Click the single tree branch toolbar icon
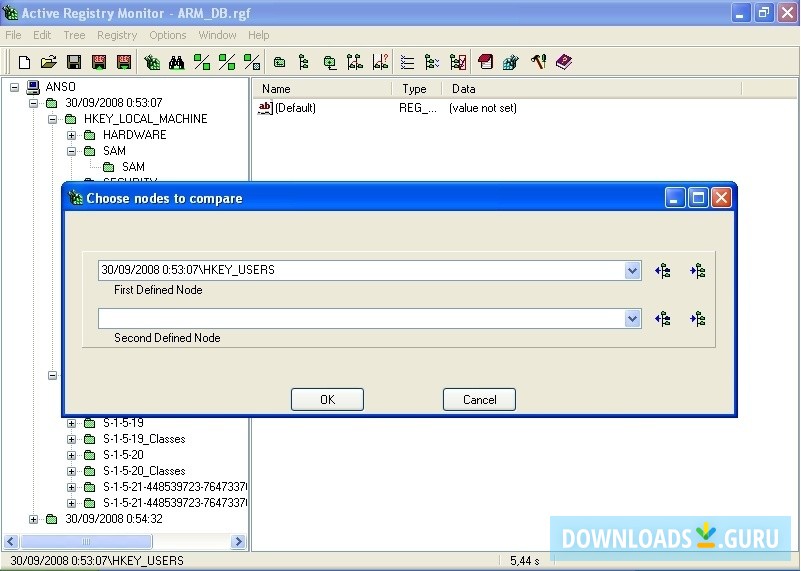 (304, 62)
